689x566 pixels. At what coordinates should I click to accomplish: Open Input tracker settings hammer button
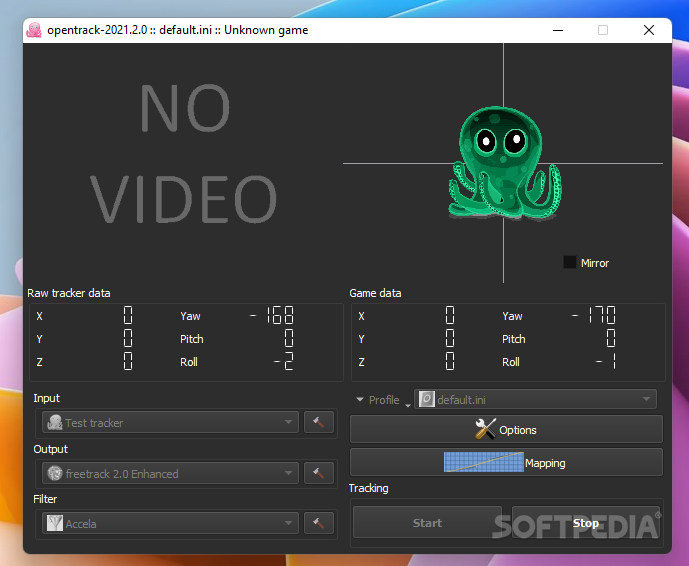(319, 422)
